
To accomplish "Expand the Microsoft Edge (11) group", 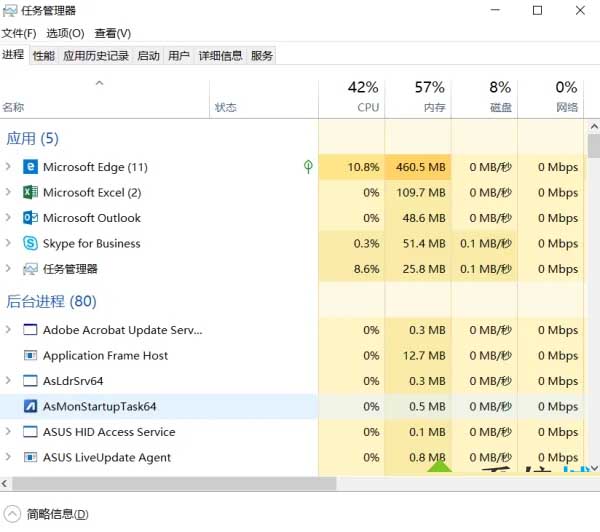I will pyautogui.click(x=8, y=166).
